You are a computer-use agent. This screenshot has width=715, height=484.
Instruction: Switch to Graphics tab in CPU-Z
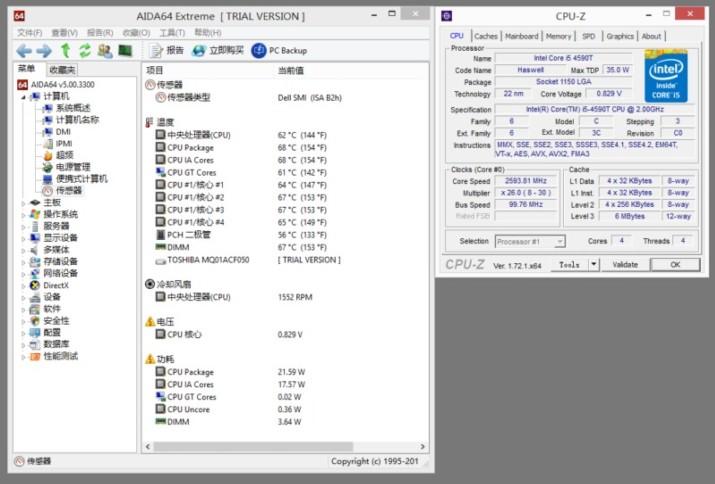[620, 36]
